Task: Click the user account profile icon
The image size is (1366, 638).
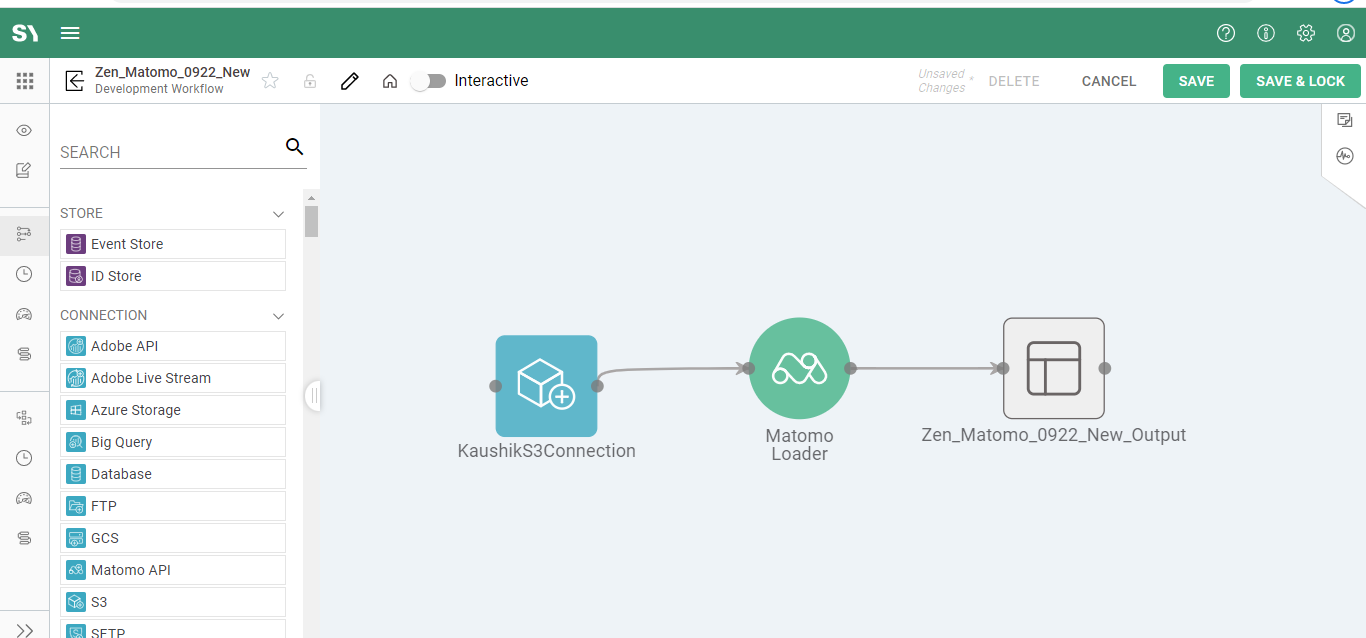Action: (1345, 33)
